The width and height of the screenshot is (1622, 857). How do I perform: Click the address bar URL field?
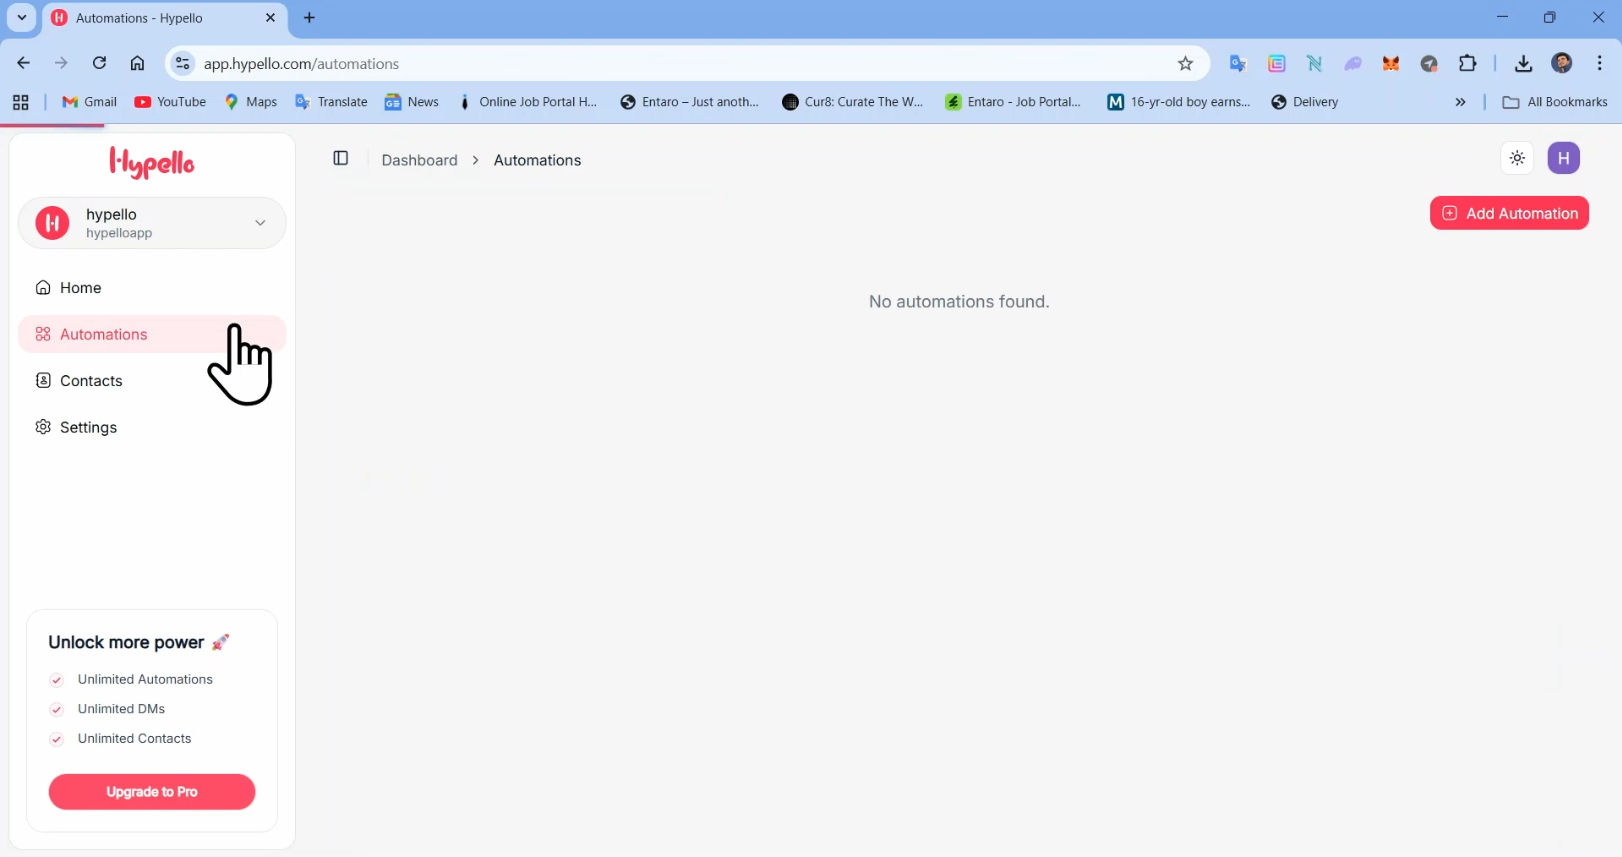680,64
